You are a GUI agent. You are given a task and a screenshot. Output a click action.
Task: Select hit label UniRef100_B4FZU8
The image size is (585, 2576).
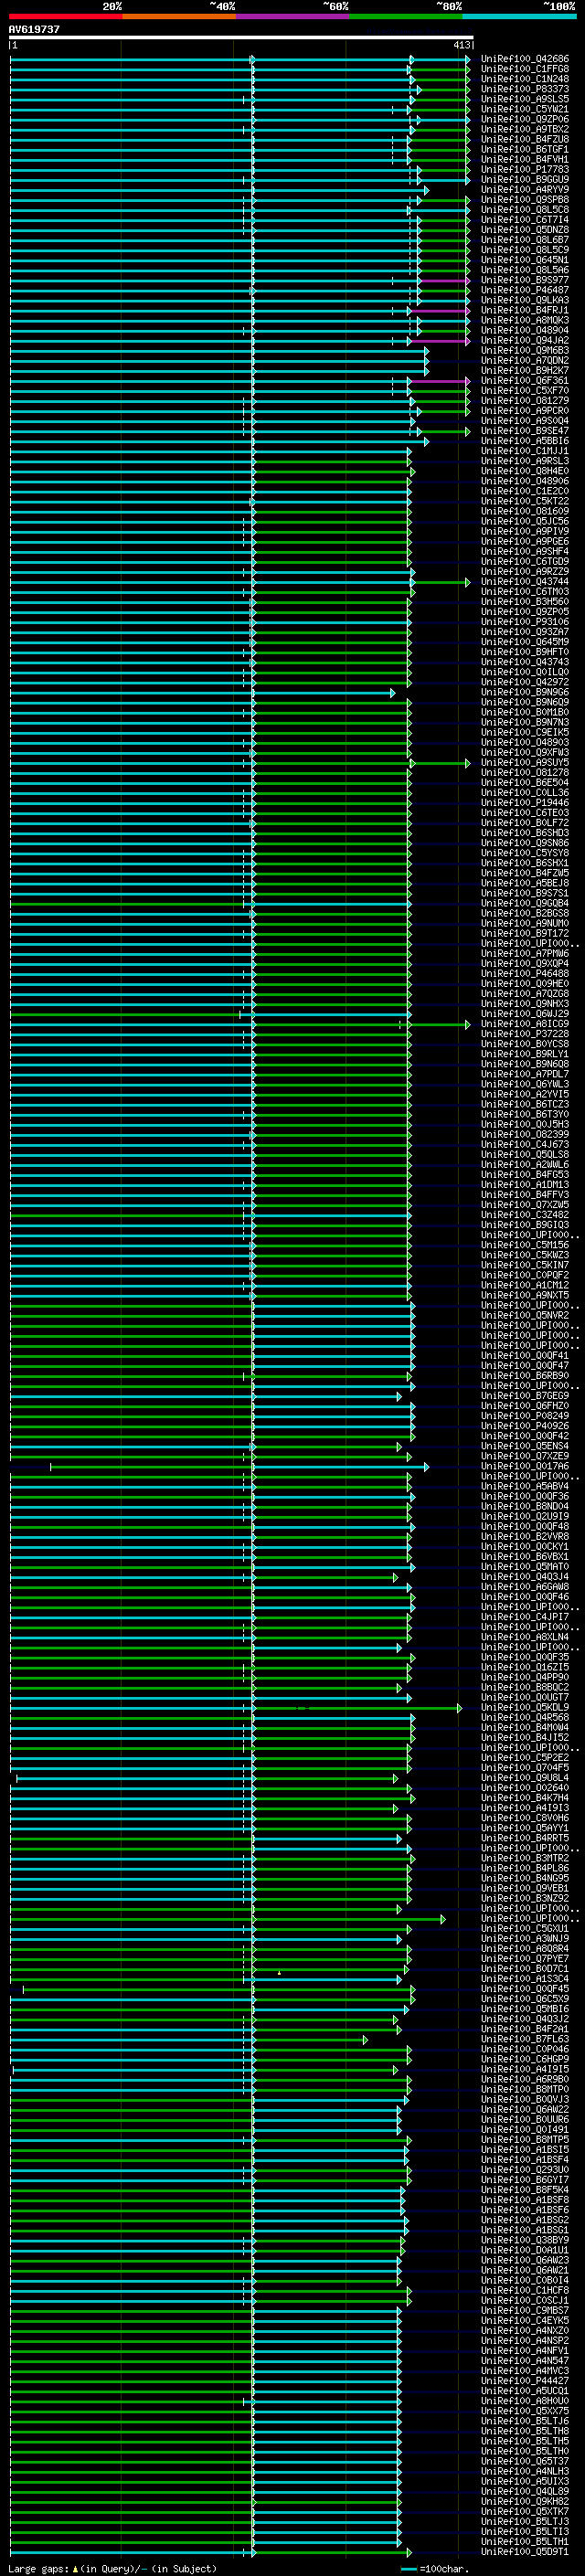[x=525, y=139]
